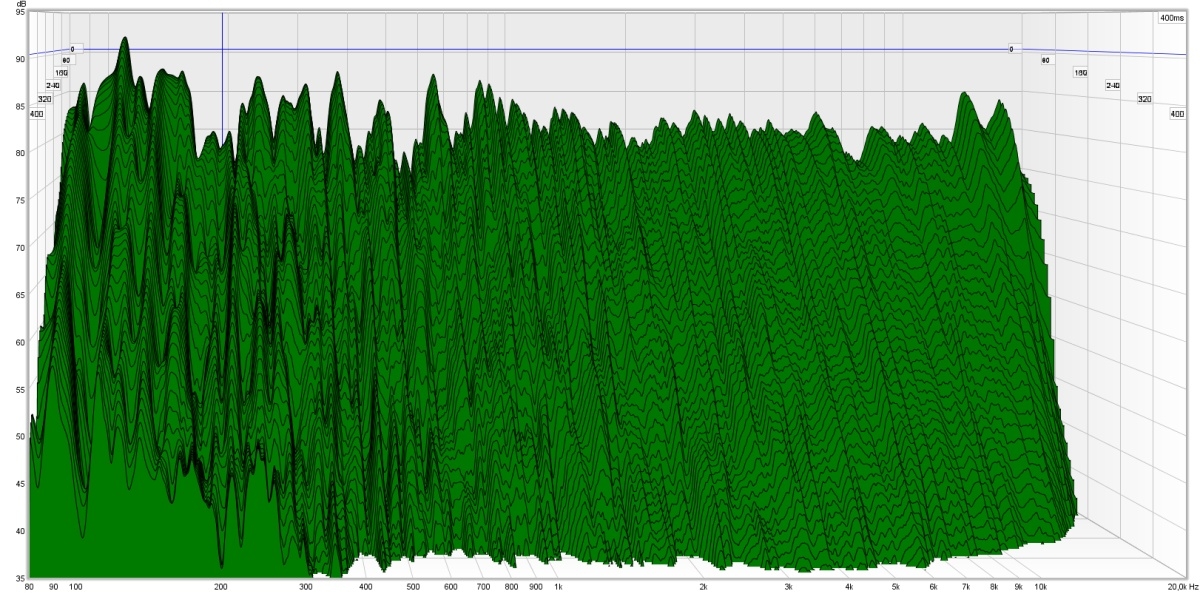Click the blue cursor crosshair intersection
This screenshot has width=1200, height=594.
tap(222, 49)
